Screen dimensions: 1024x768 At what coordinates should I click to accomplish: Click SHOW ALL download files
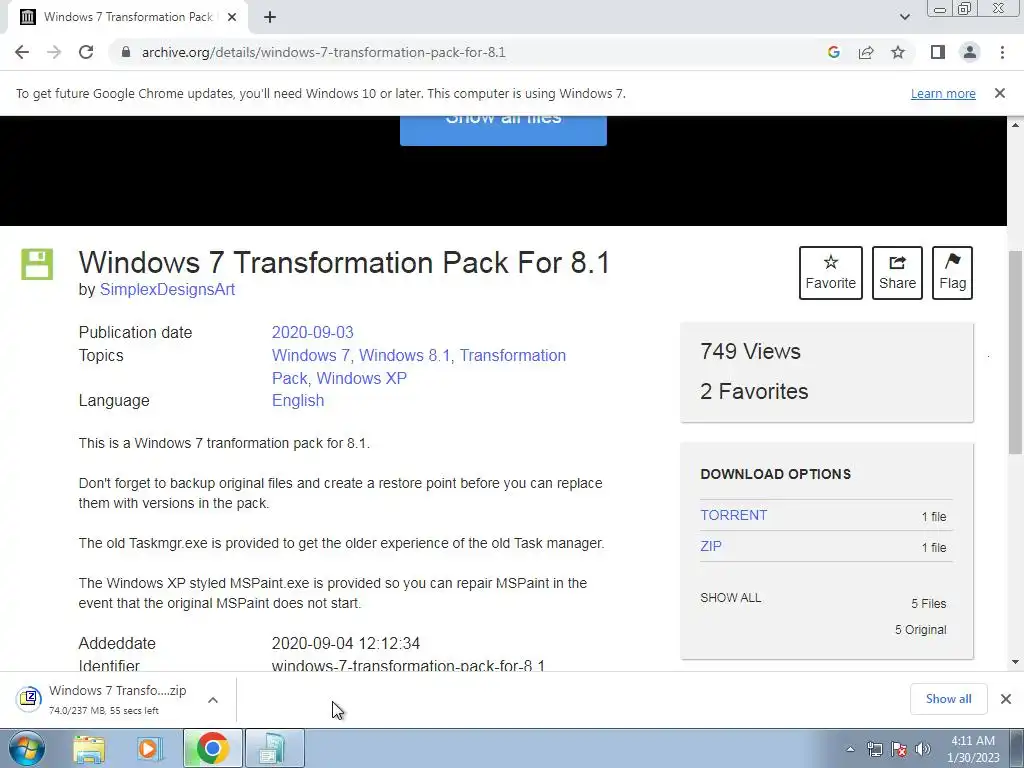click(731, 598)
